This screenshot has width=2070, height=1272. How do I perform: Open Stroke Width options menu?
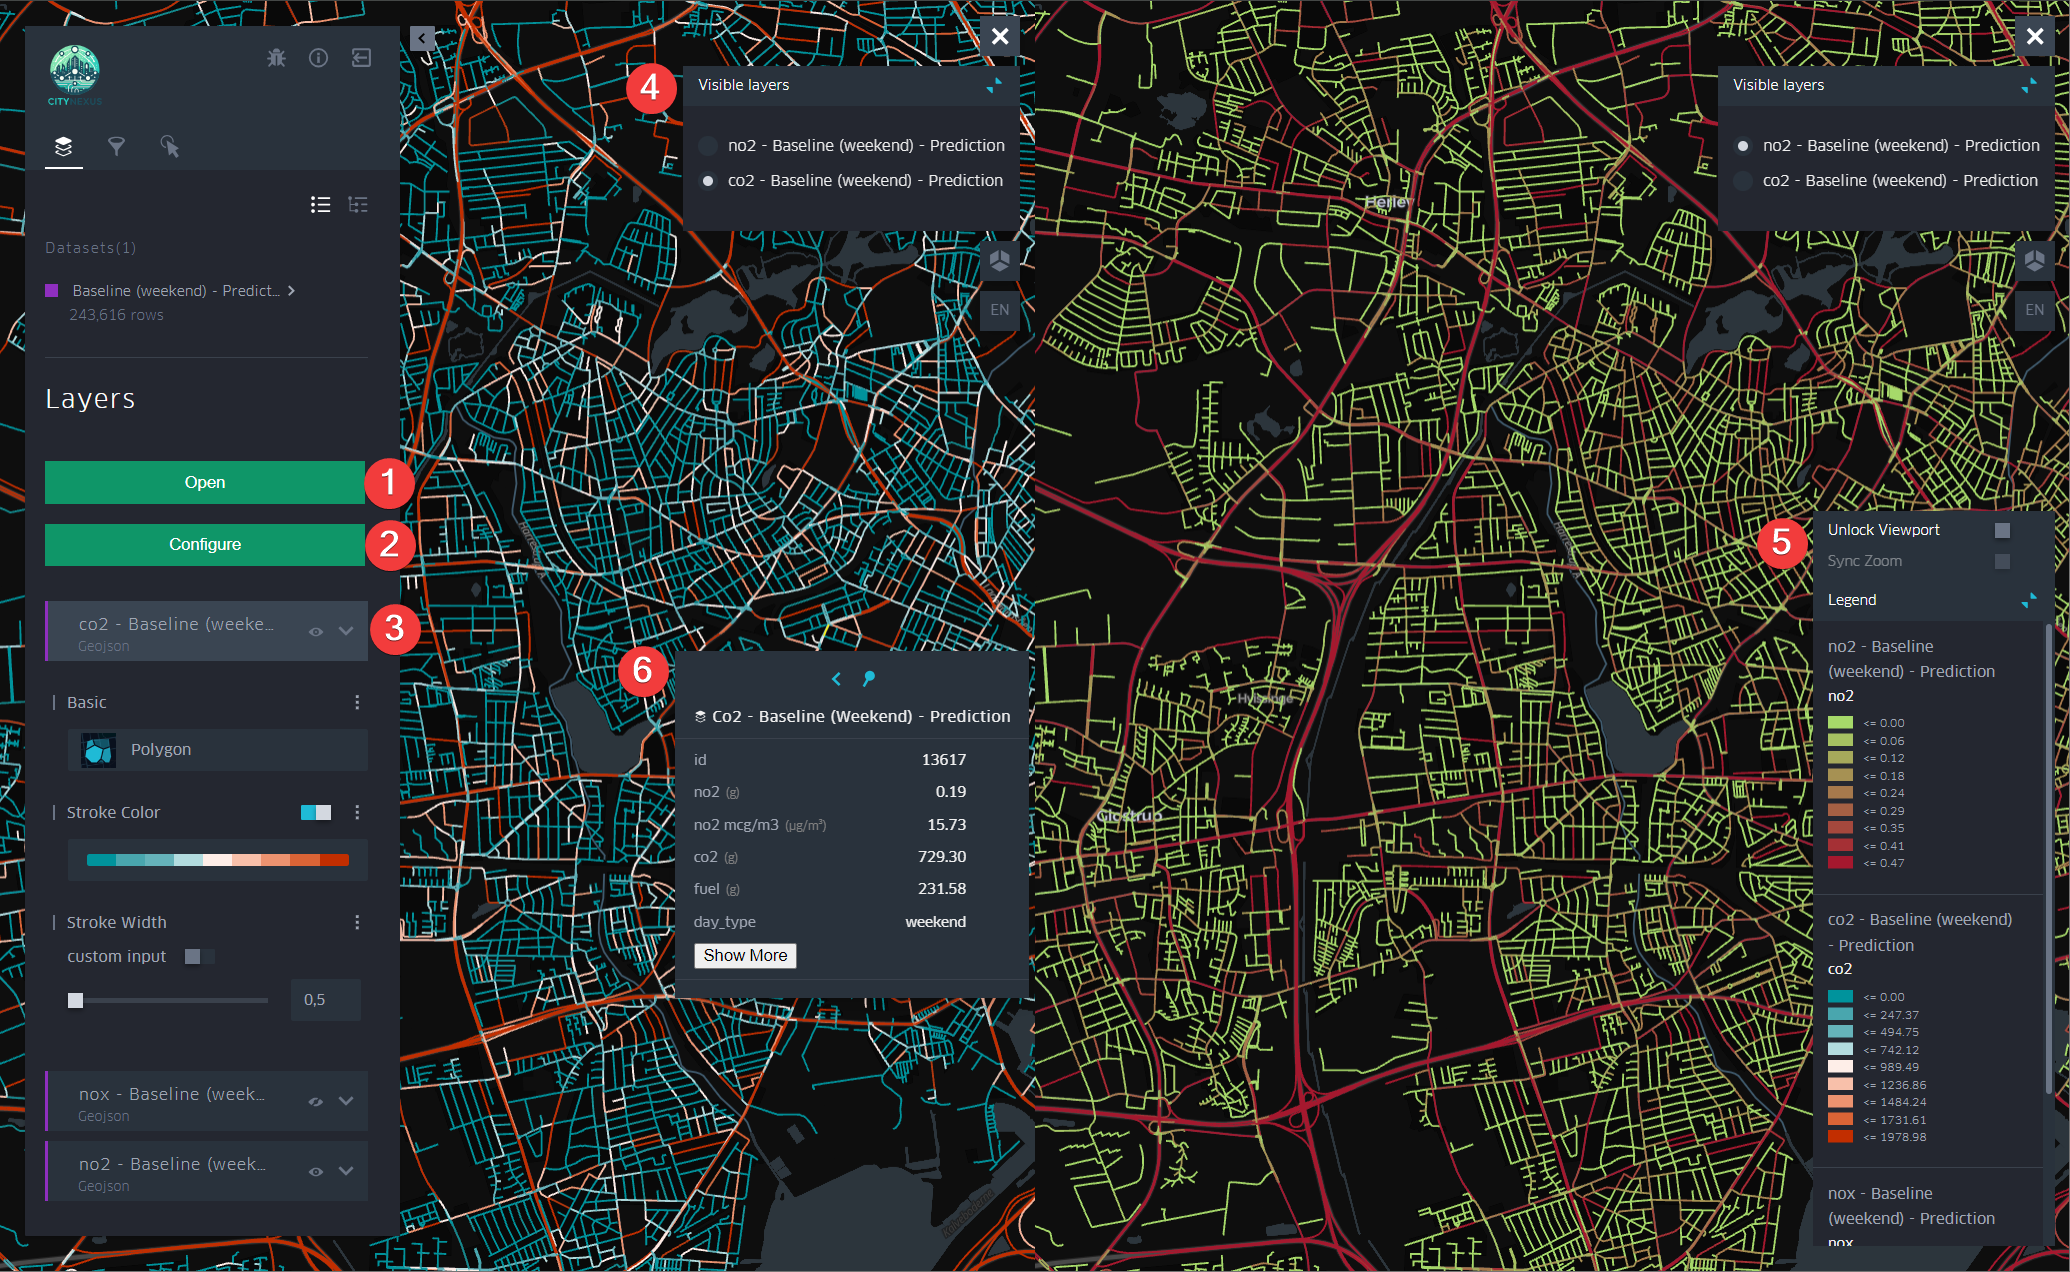click(357, 922)
